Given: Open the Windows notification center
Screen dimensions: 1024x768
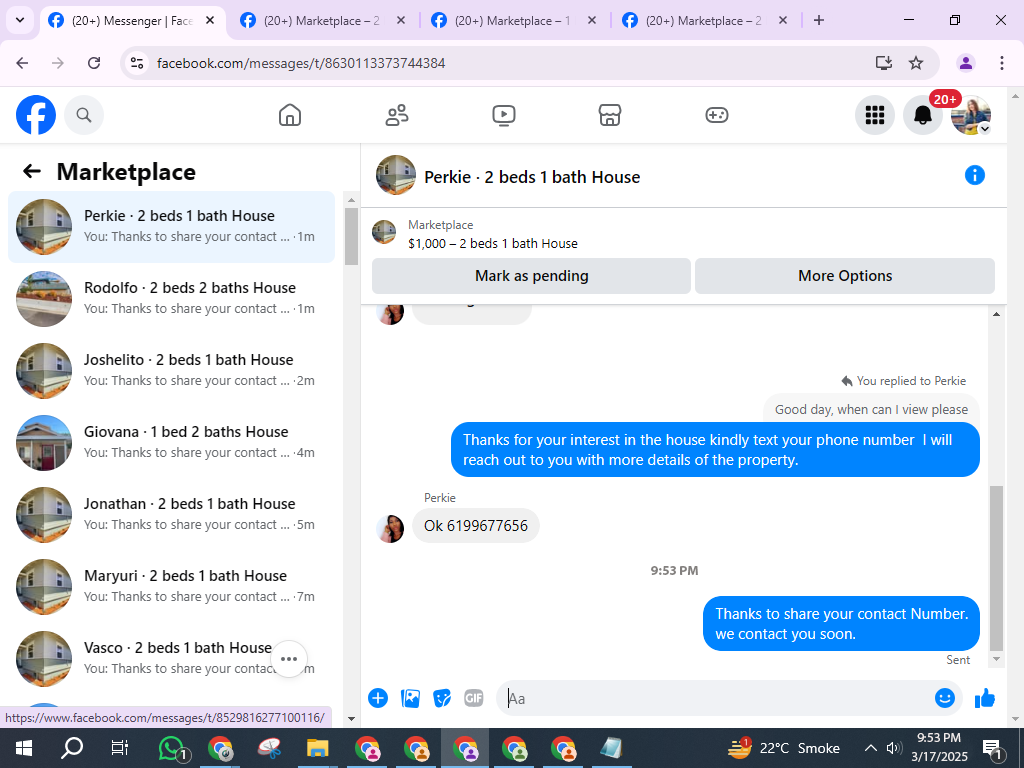Looking at the screenshot, I should (992, 748).
